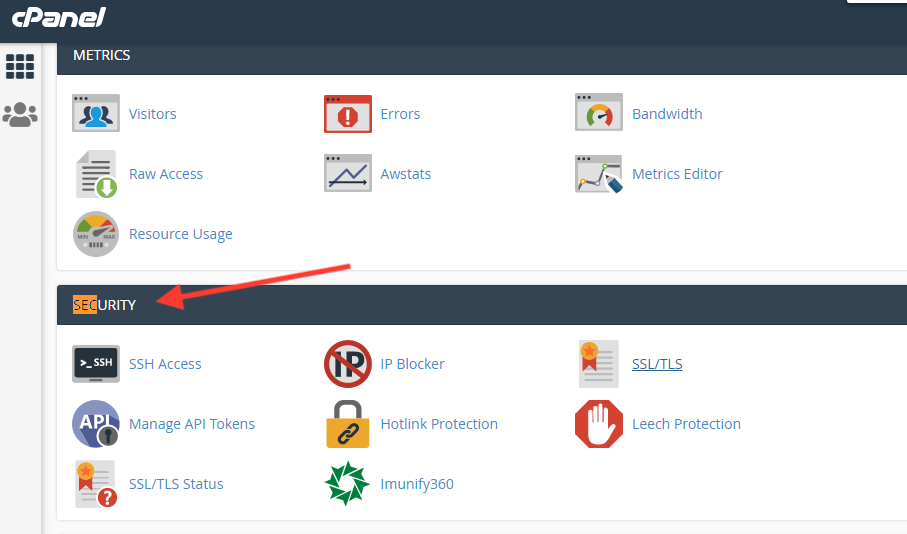Image resolution: width=907 pixels, height=534 pixels.
Task: Open the Hotlink Protection link
Action: (x=439, y=424)
